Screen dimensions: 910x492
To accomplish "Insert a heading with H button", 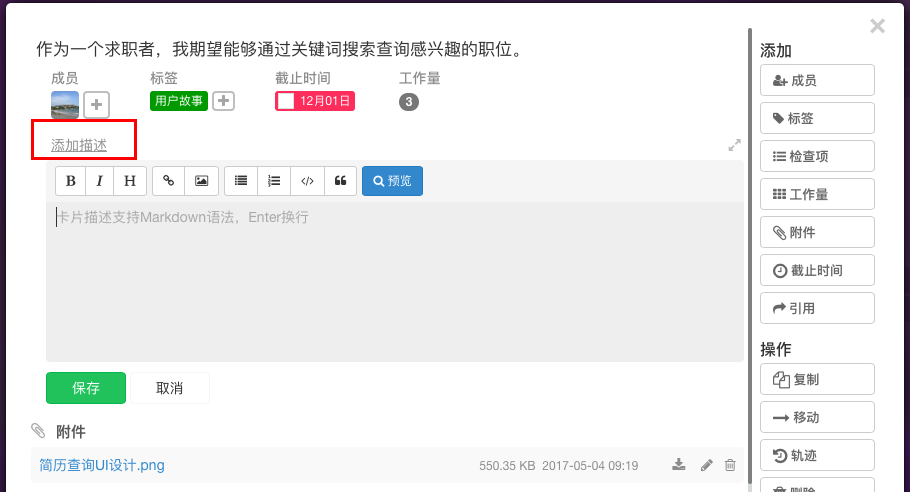I will tap(130, 181).
